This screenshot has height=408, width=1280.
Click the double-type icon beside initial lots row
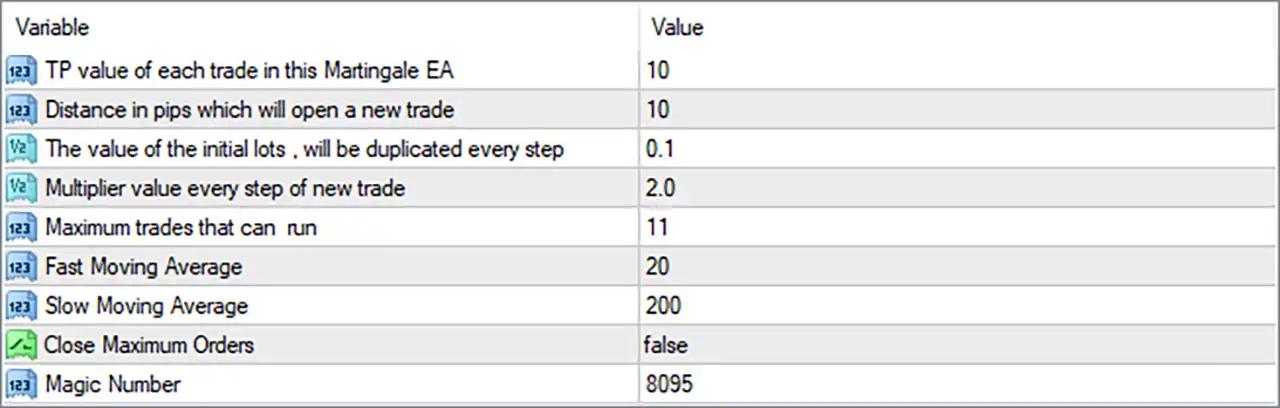tap(22, 149)
